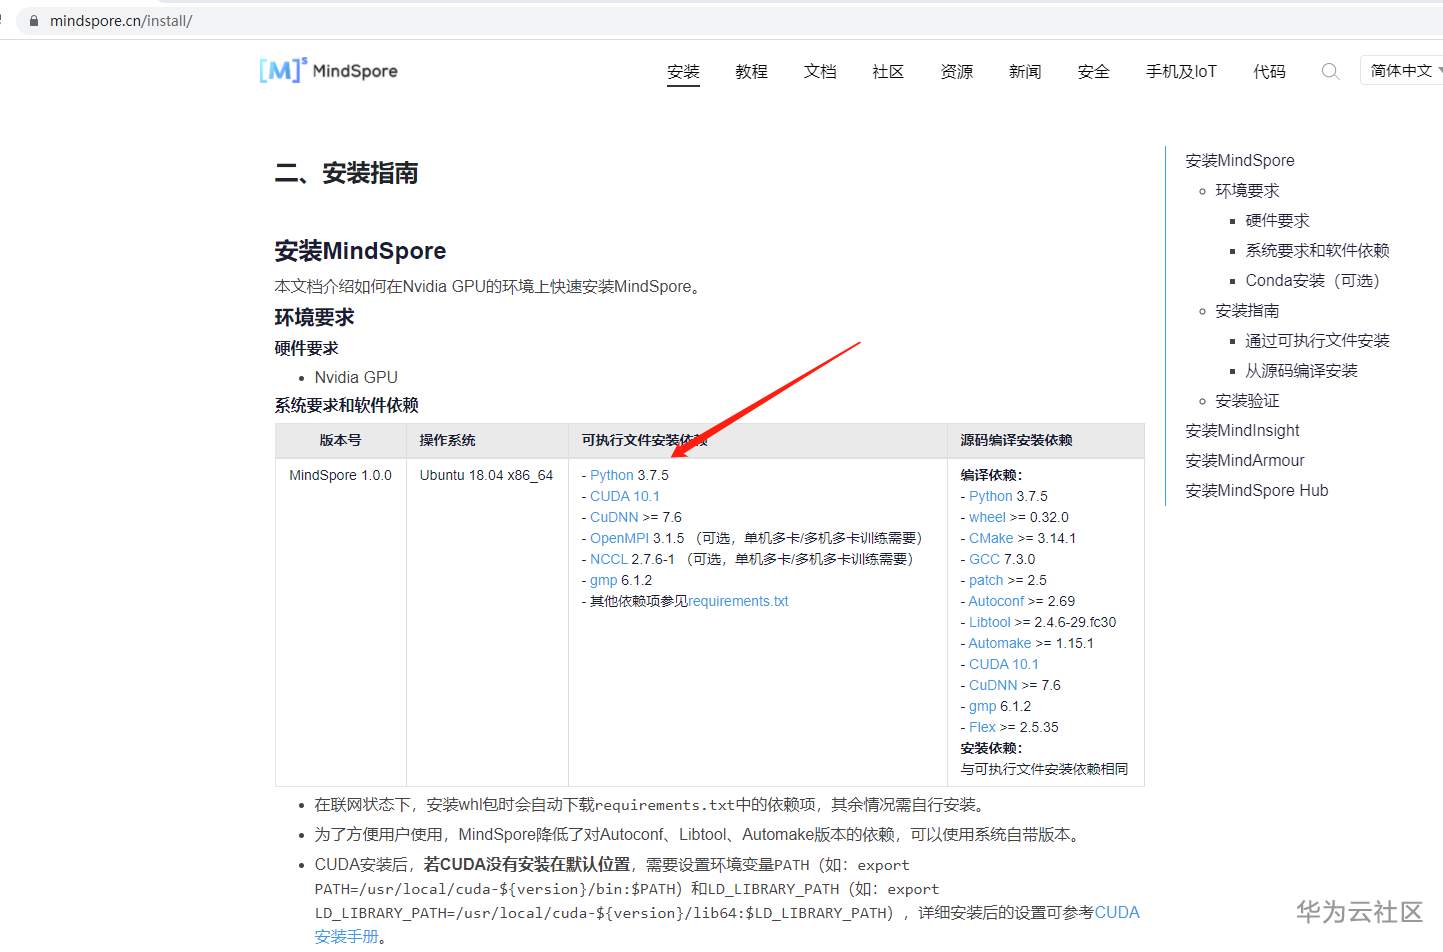
Task: Open the NCCL link
Action: click(609, 559)
